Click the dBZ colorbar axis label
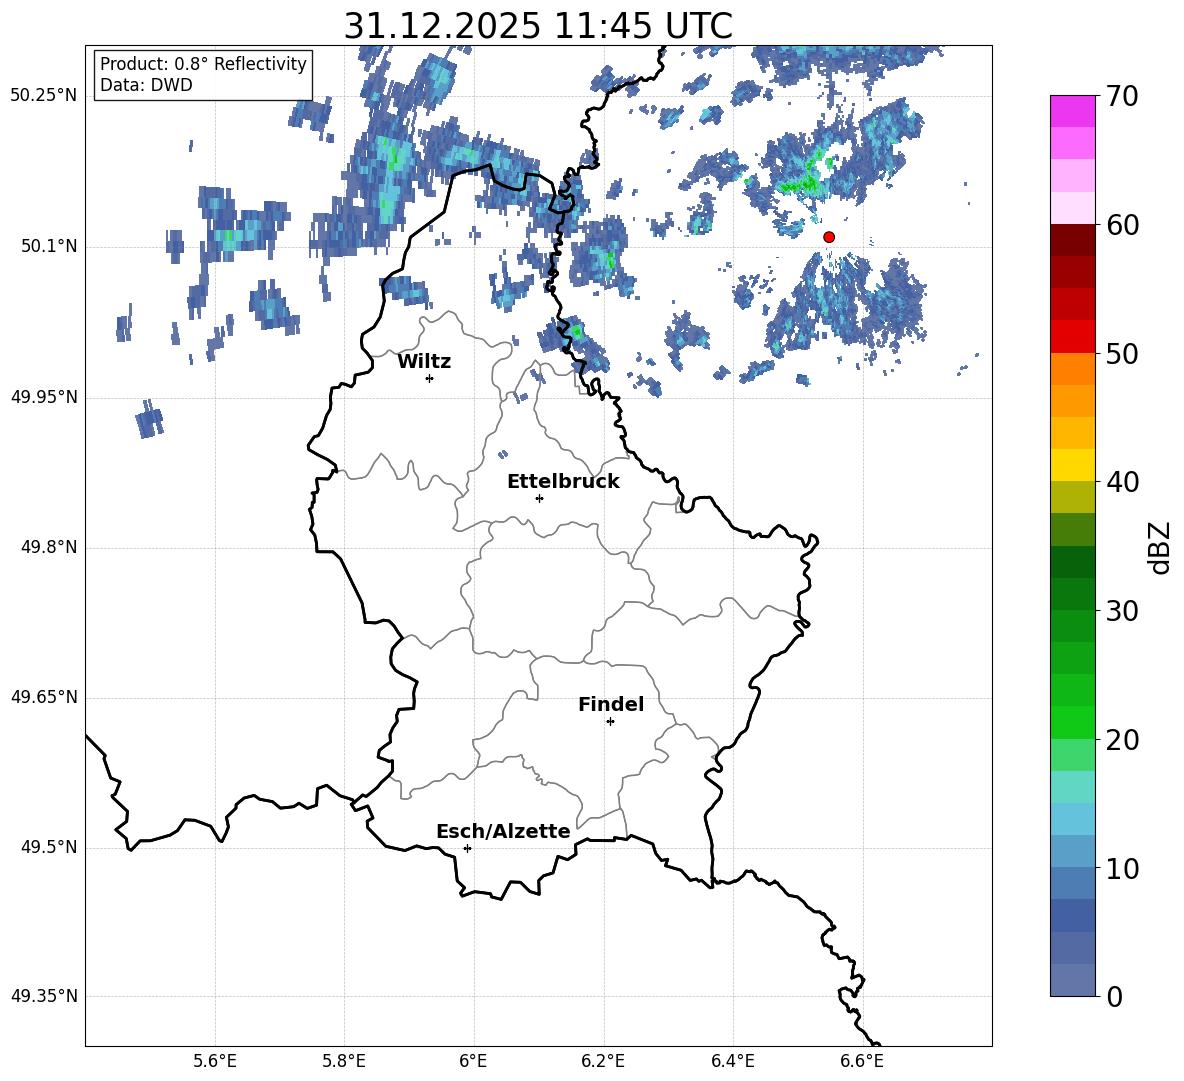 tap(1161, 547)
